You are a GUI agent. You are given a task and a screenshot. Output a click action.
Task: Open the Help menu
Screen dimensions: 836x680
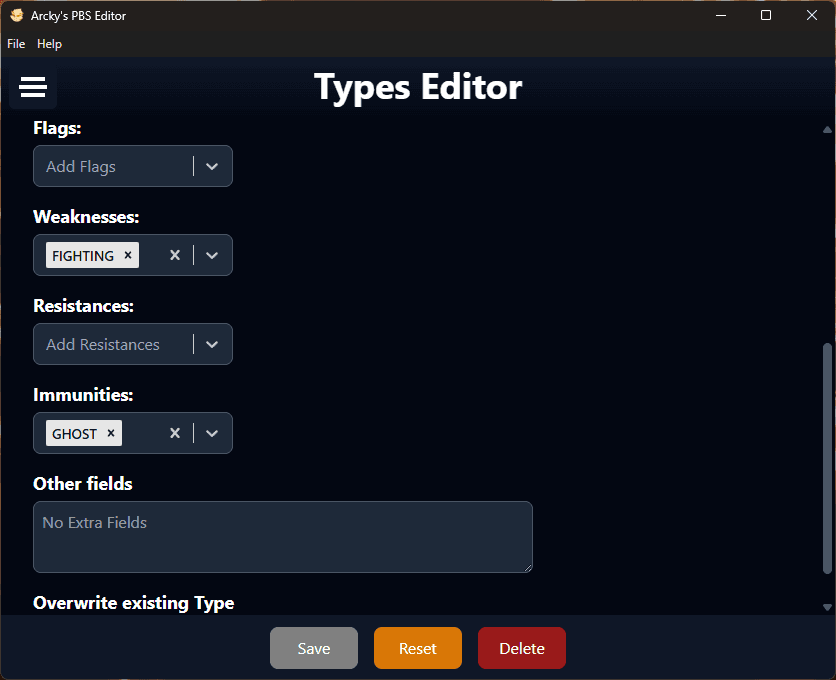49,44
